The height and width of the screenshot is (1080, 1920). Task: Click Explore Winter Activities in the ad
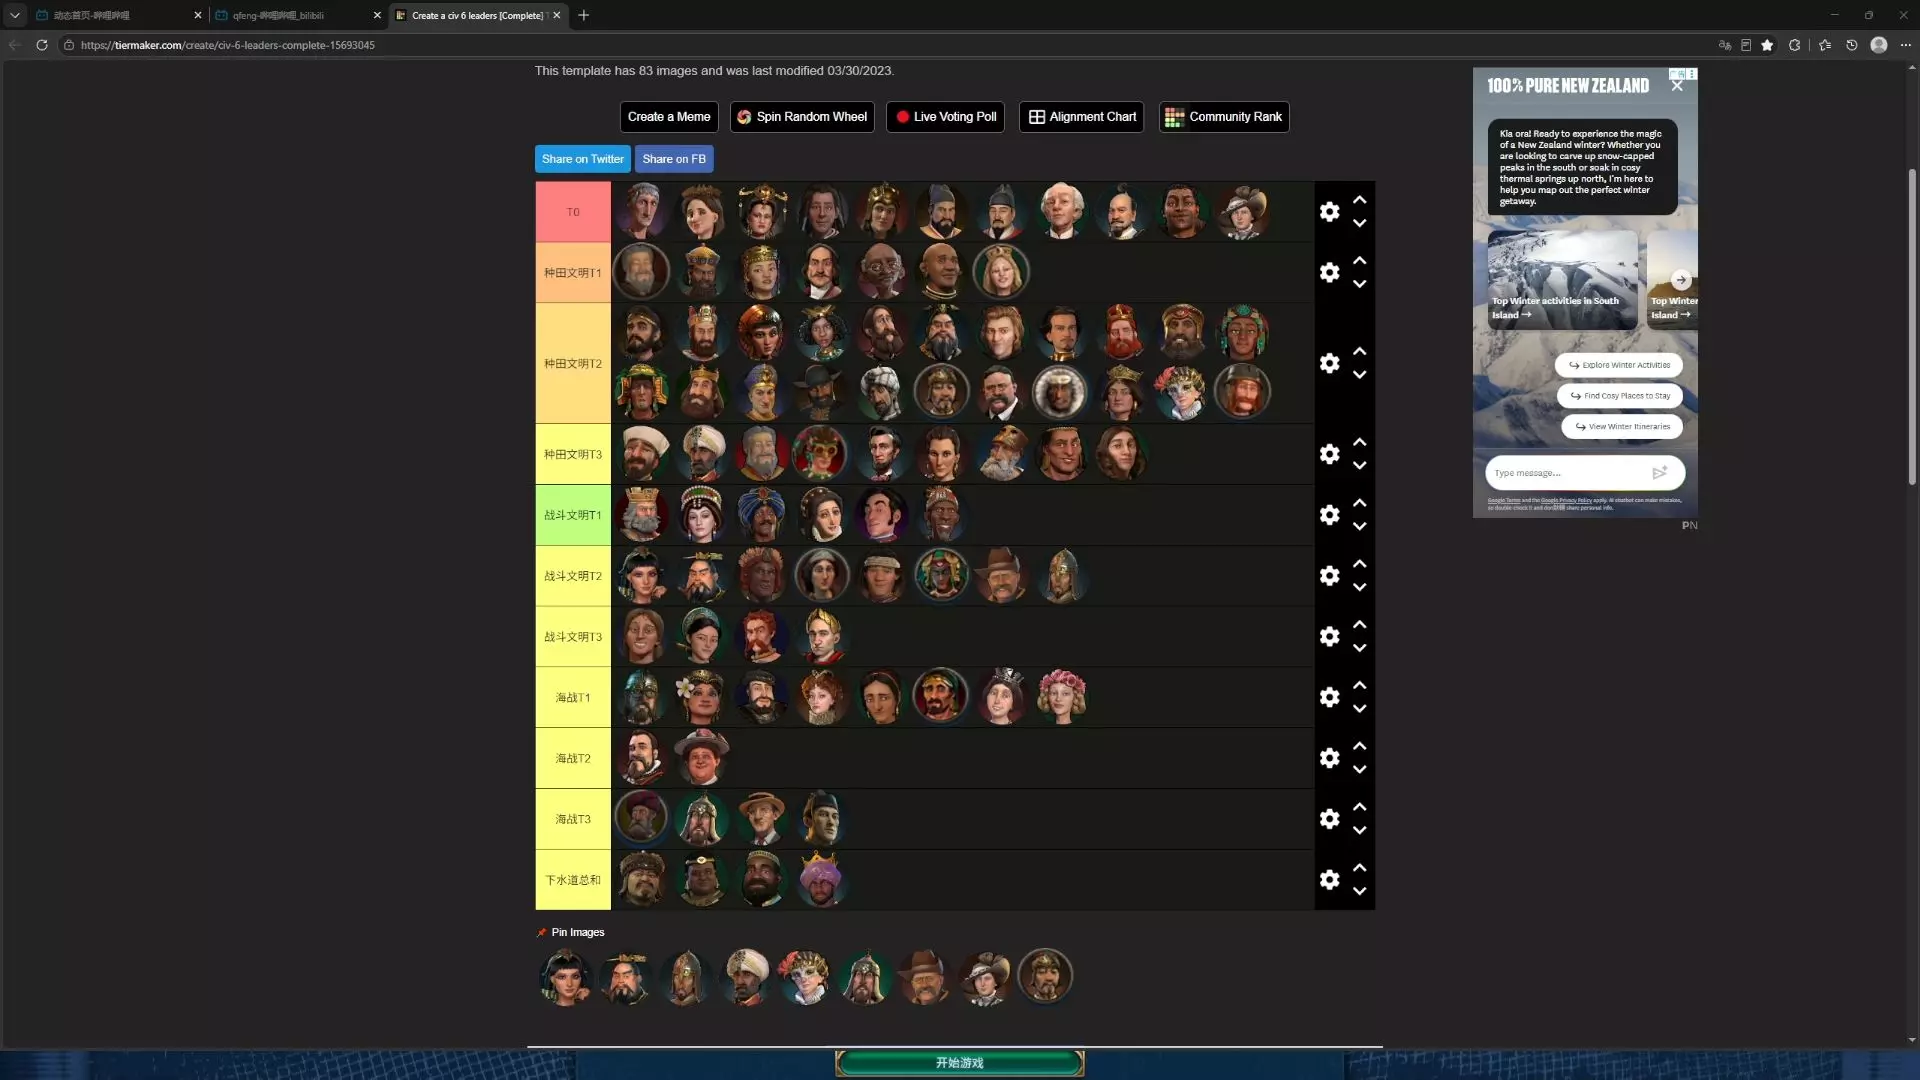(1619, 365)
